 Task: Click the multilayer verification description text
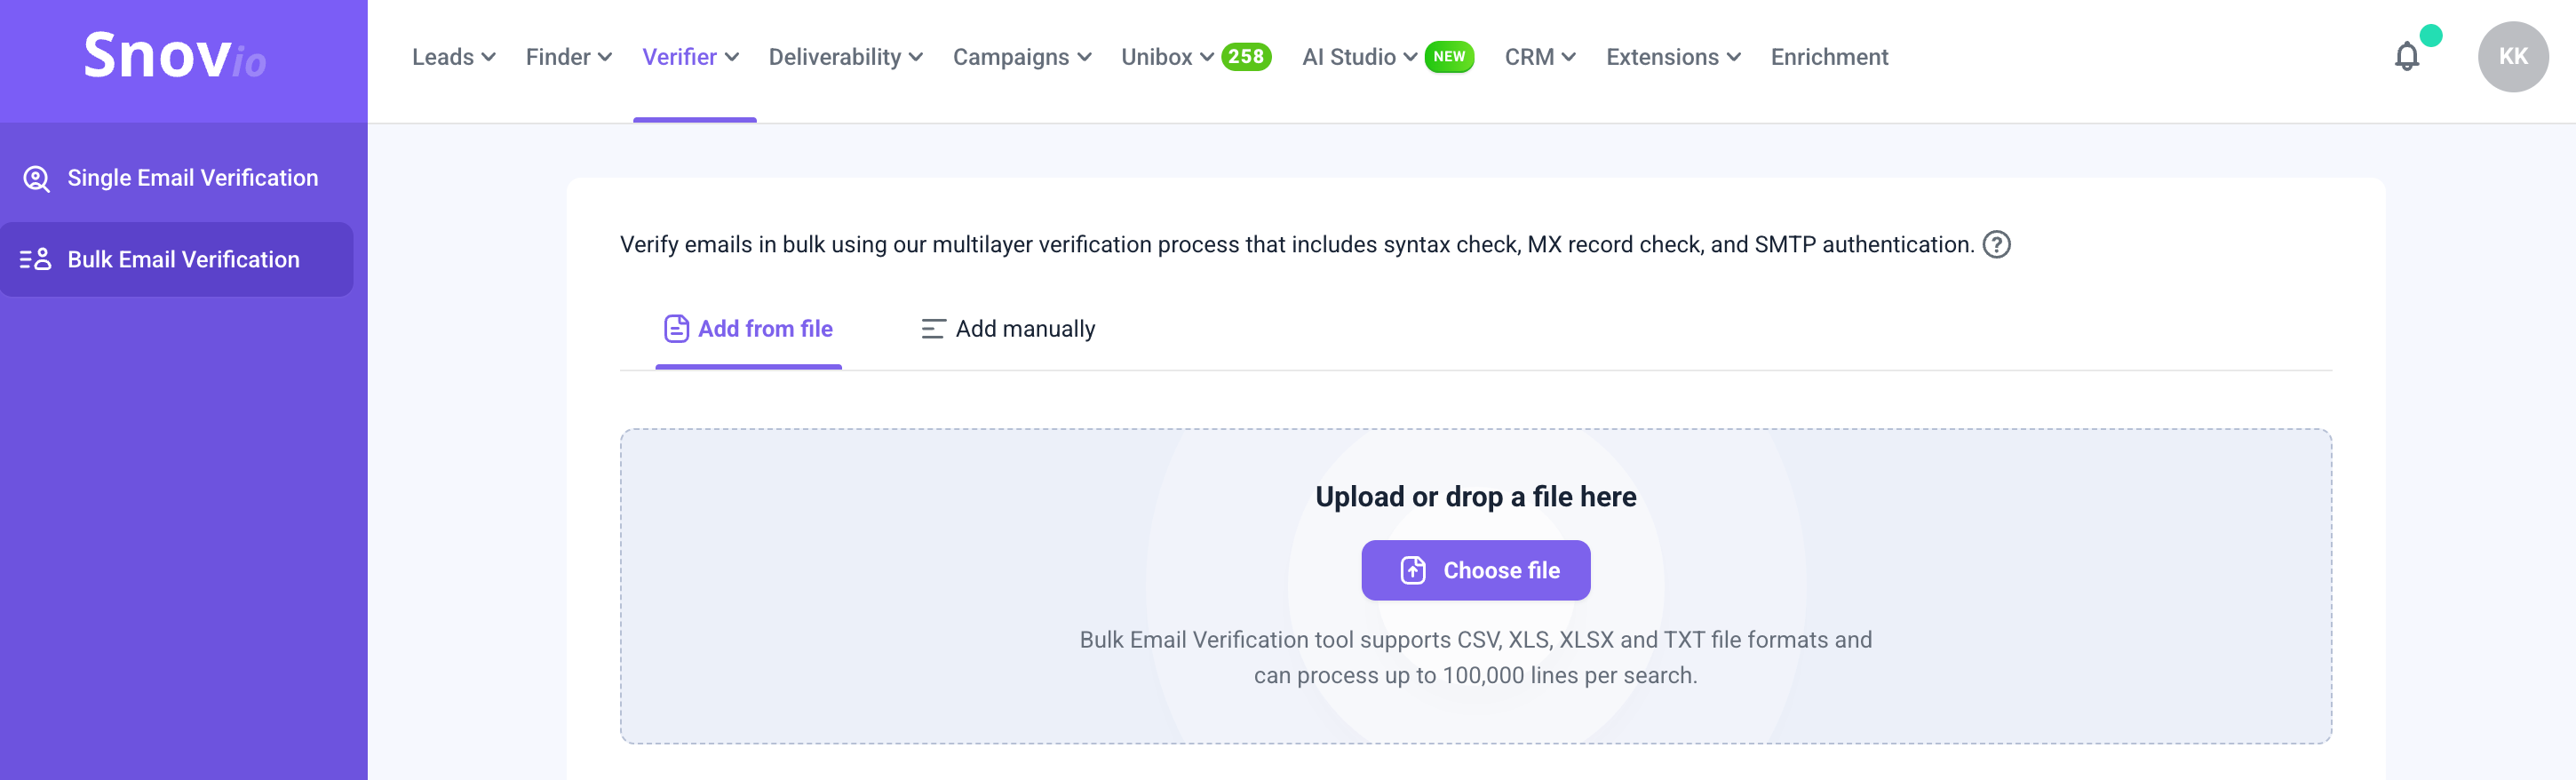(x=1297, y=245)
